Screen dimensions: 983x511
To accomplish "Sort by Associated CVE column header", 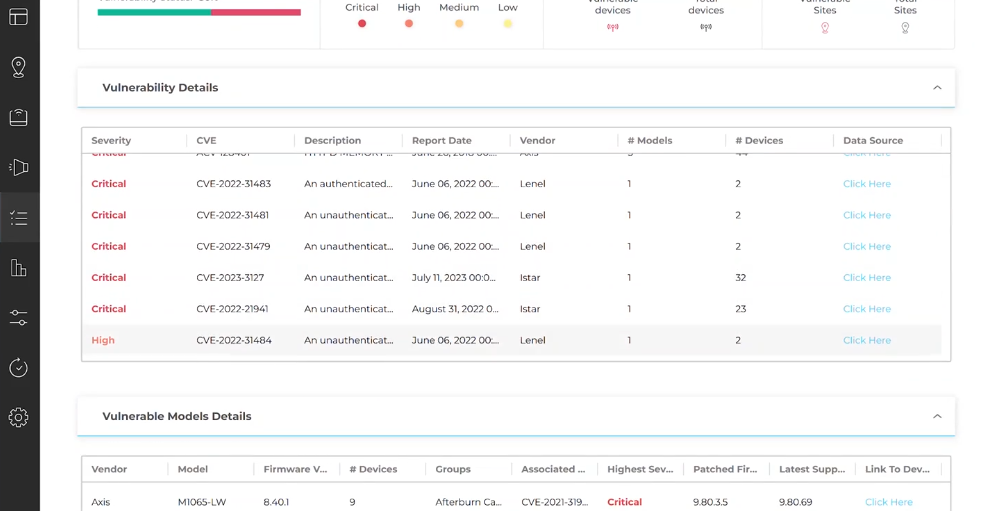I will tap(553, 469).
